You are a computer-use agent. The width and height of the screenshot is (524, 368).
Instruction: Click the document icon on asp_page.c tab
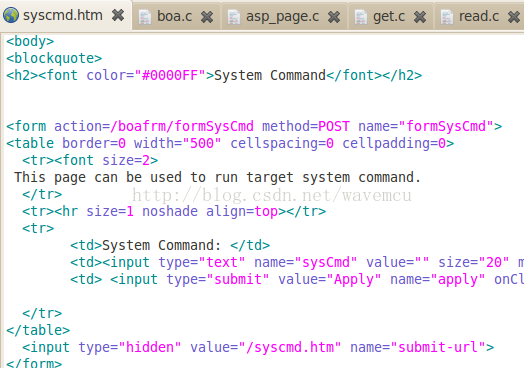(234, 17)
